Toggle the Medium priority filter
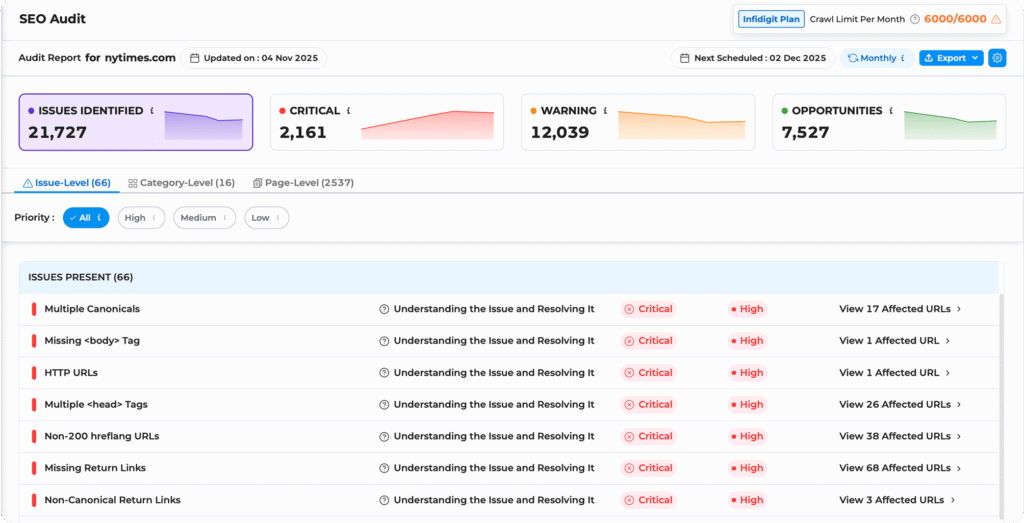The image size is (1024, 523). 203,218
